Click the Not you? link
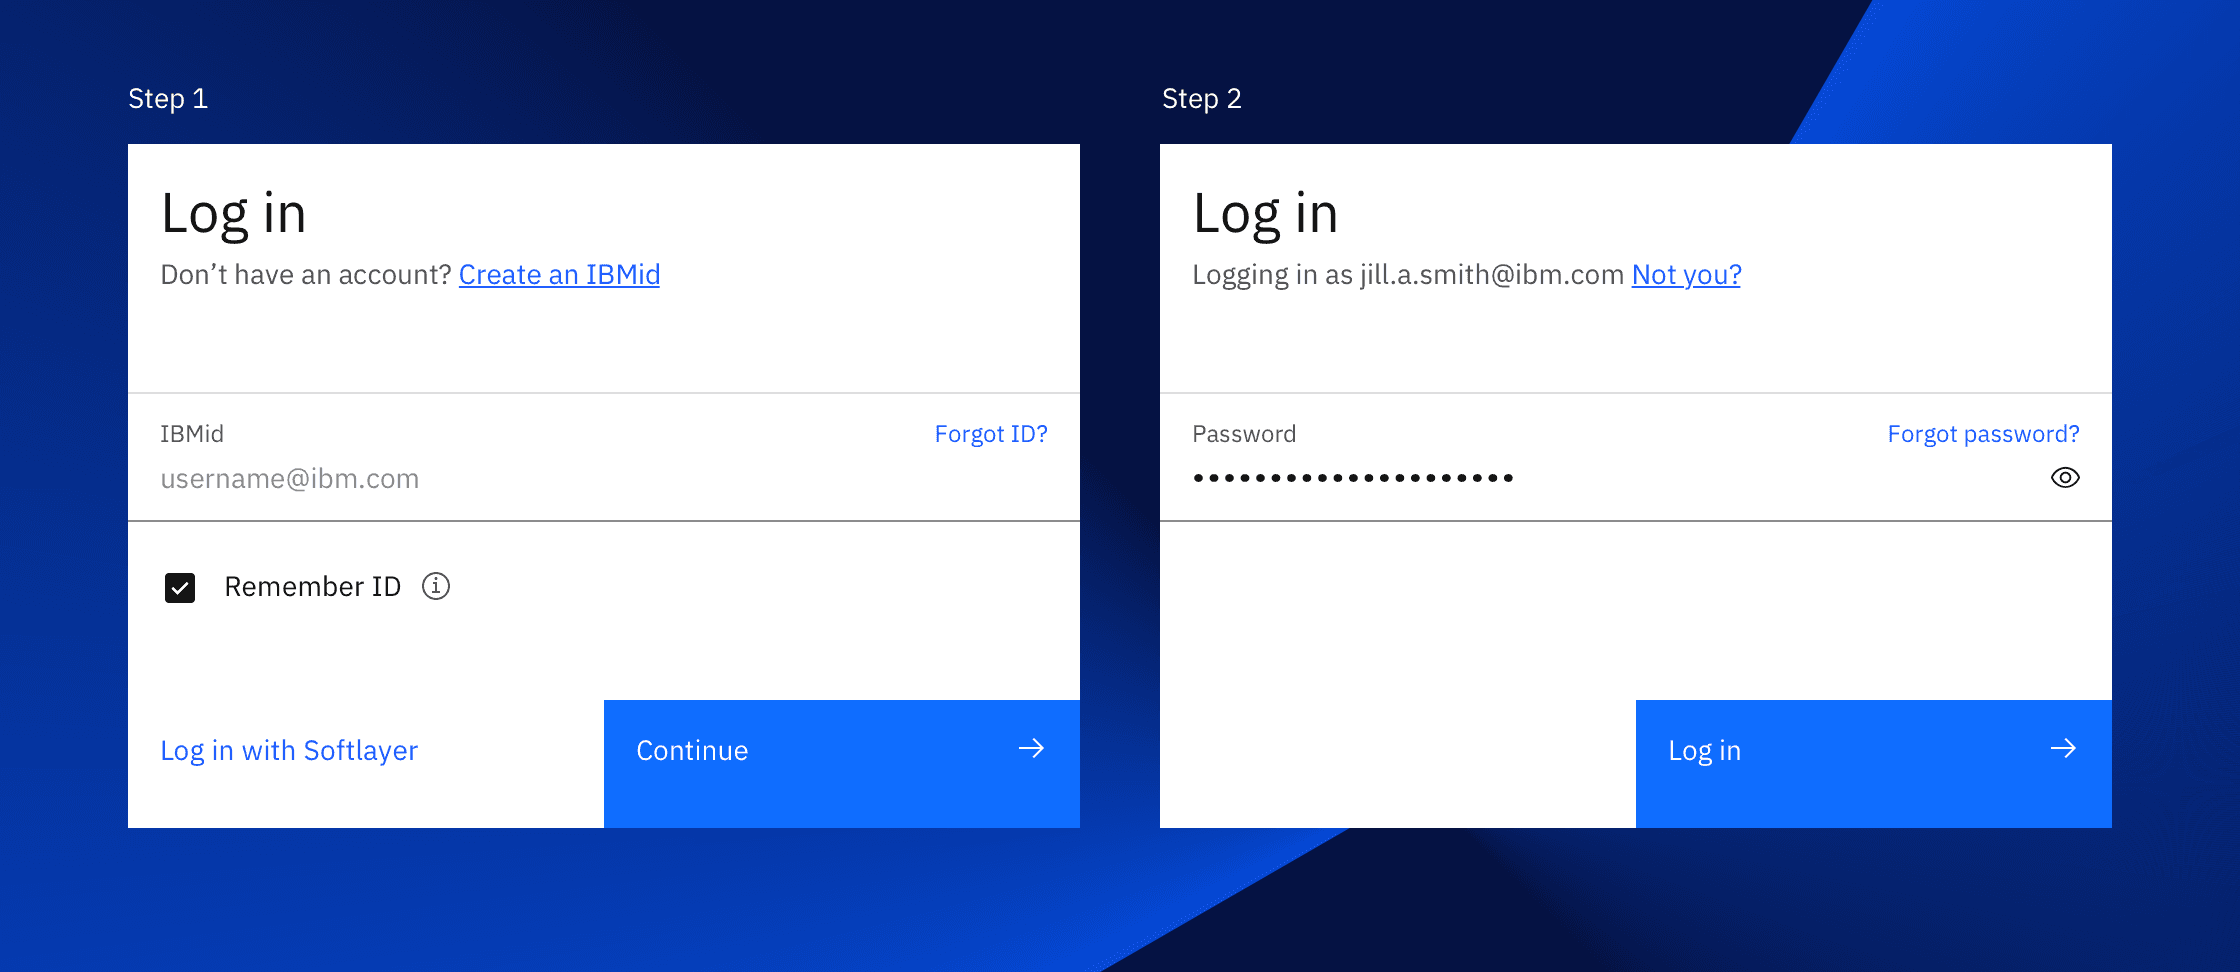Viewport: 2240px width, 972px height. [1686, 274]
